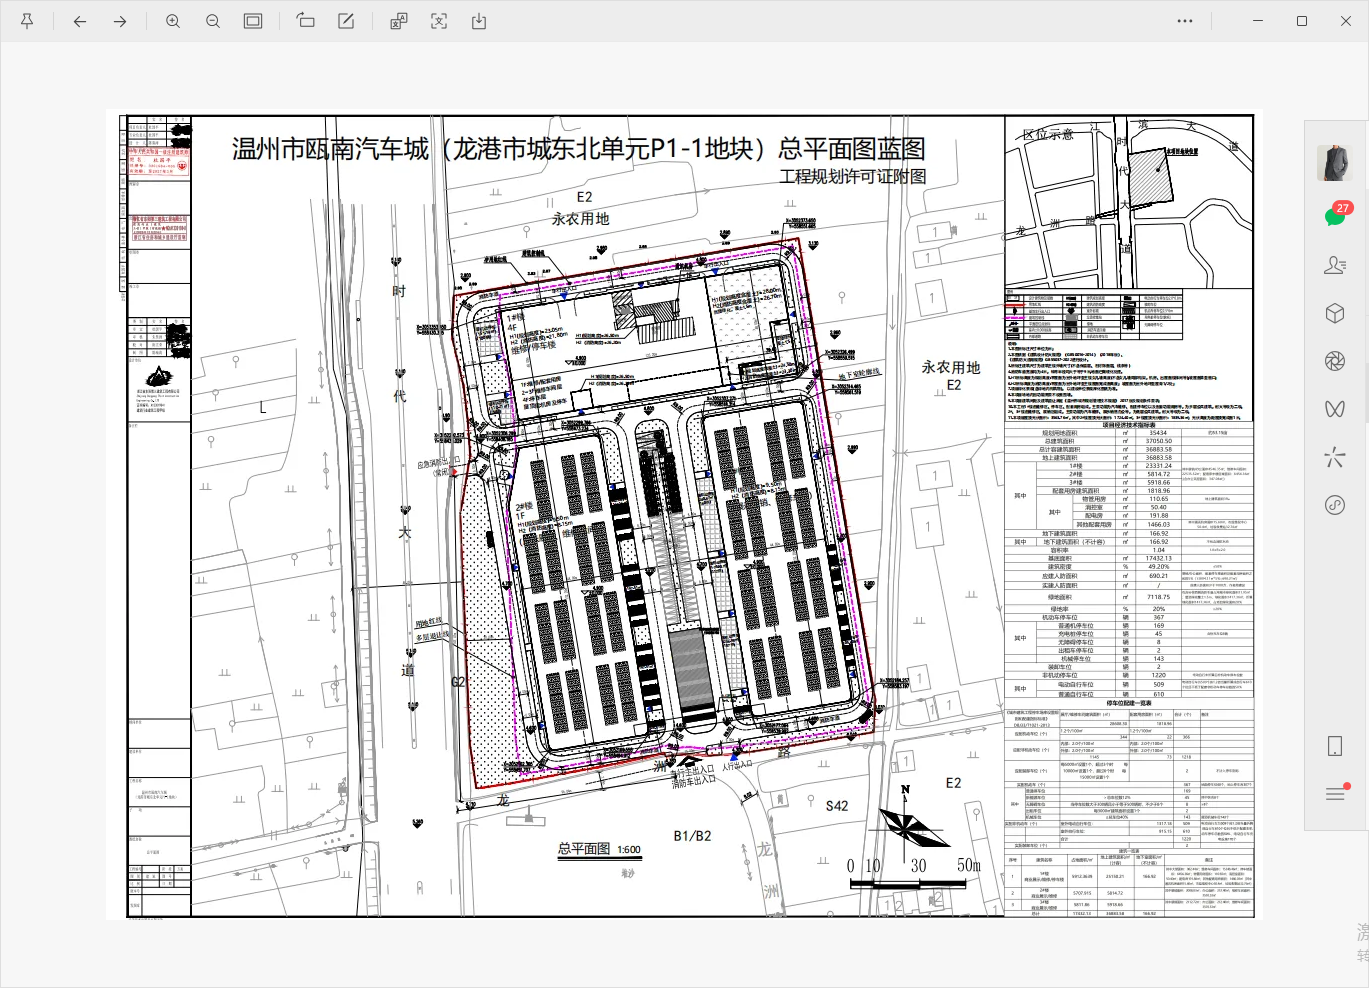Click the profile avatar in the sidebar

click(x=1334, y=163)
